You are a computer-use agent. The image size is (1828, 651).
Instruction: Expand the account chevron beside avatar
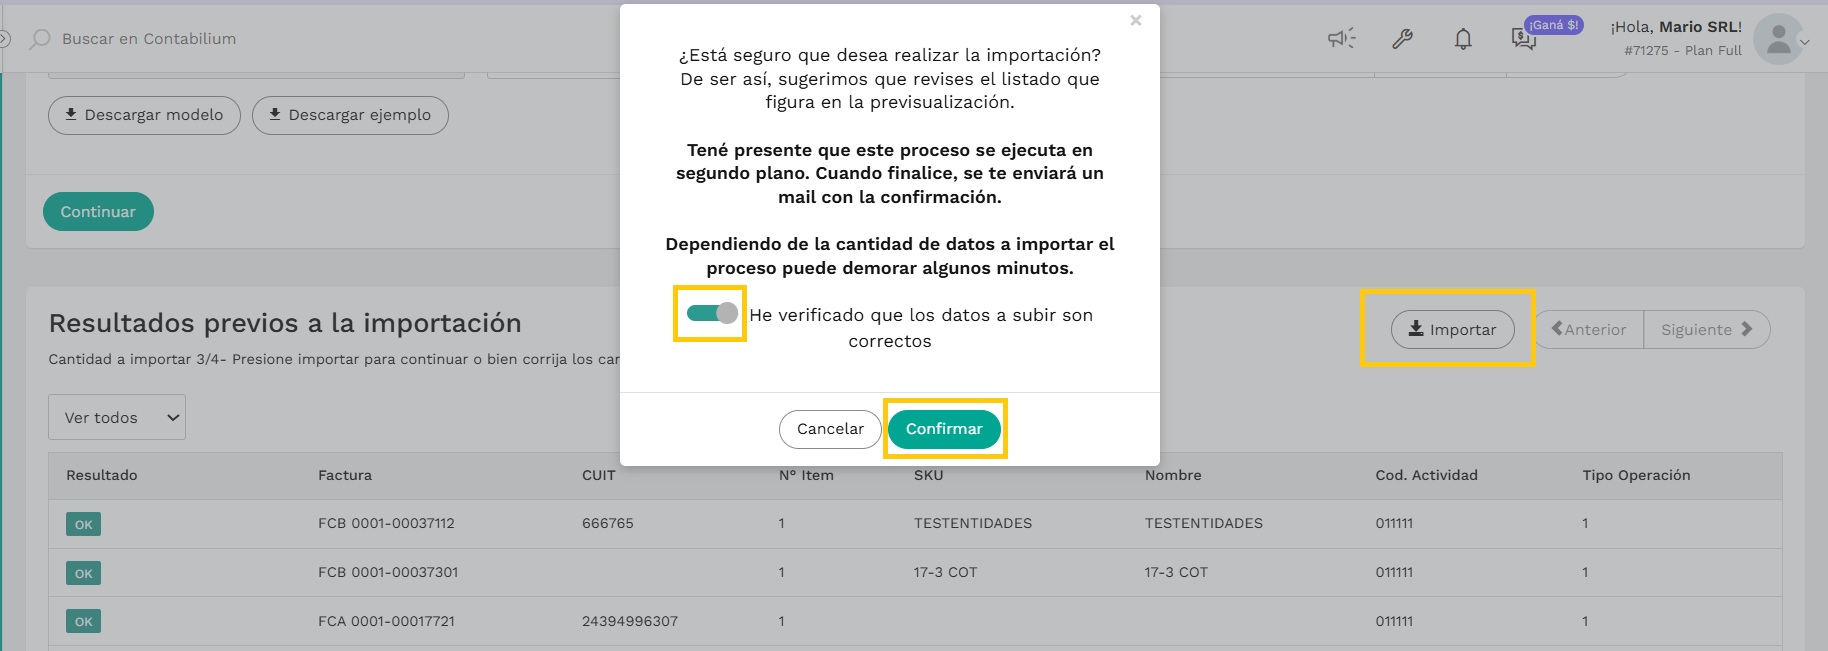click(x=1805, y=42)
